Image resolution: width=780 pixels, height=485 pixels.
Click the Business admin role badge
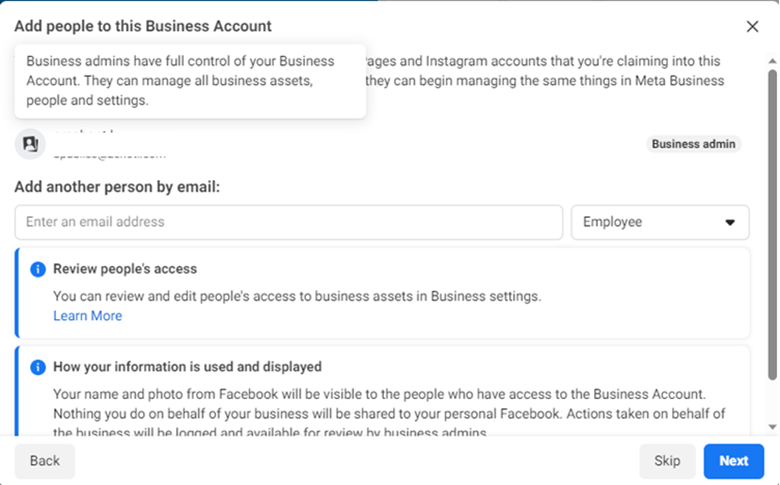click(x=693, y=144)
